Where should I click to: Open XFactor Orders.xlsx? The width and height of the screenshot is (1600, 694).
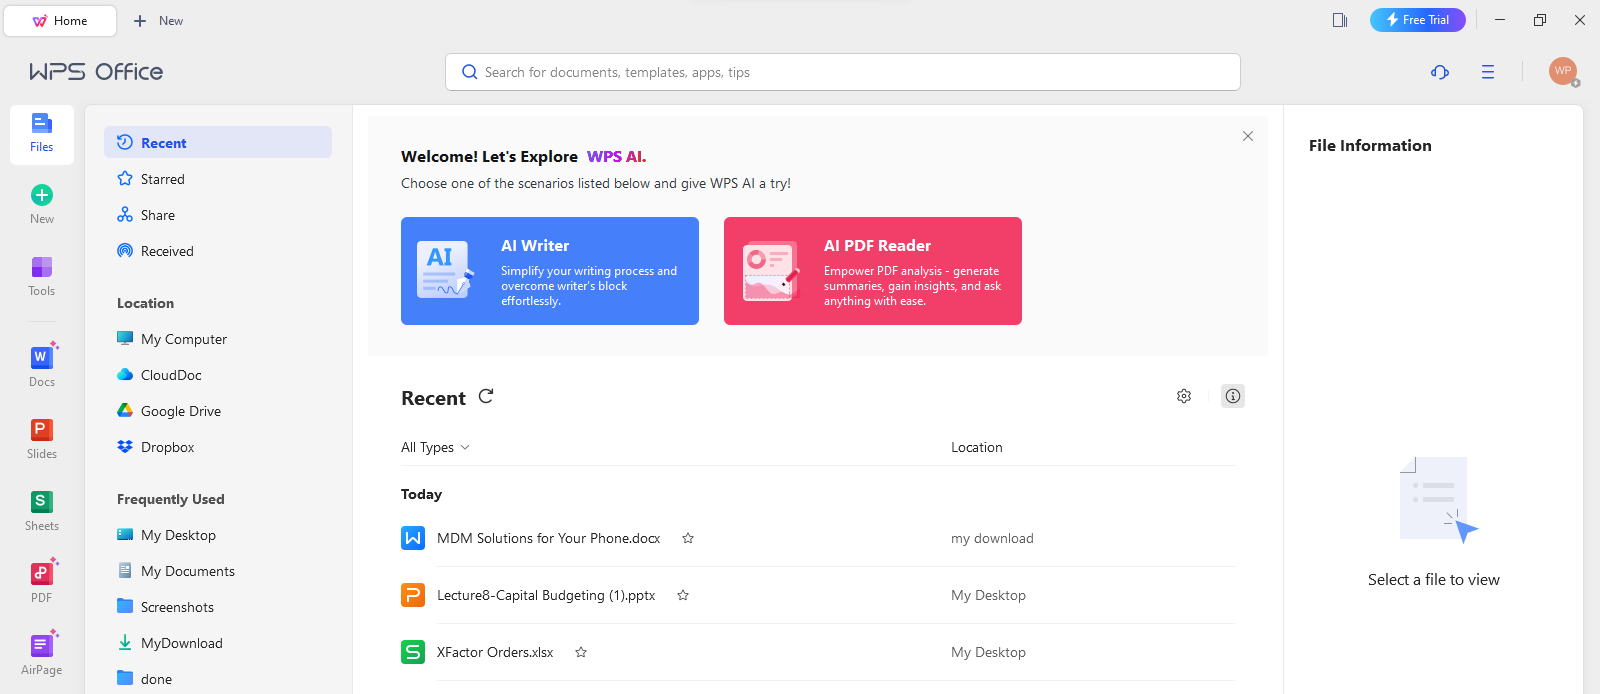[495, 652]
